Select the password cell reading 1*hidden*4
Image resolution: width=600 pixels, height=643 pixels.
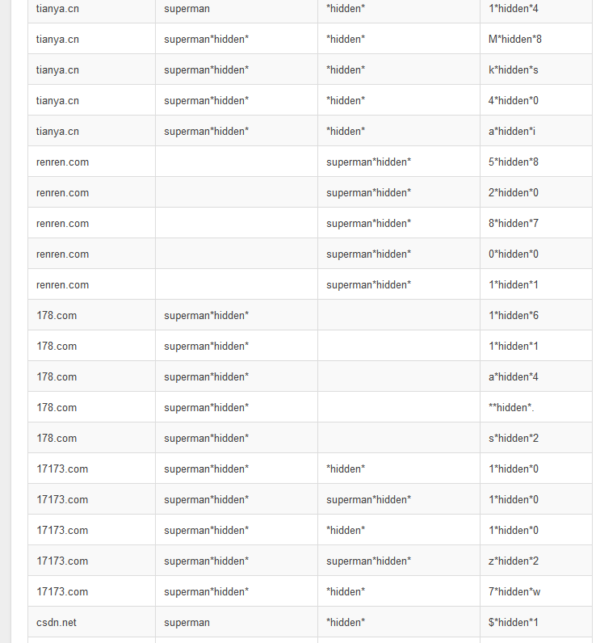click(515, 8)
